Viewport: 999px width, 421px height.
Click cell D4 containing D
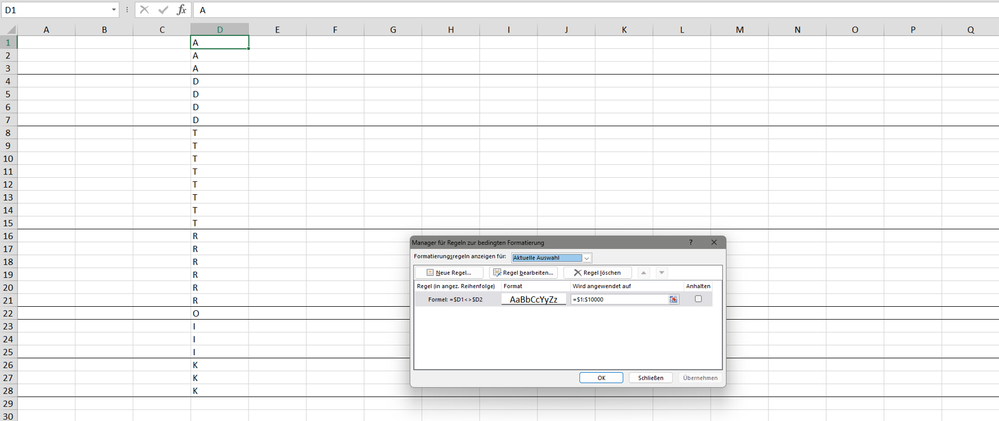click(x=219, y=82)
